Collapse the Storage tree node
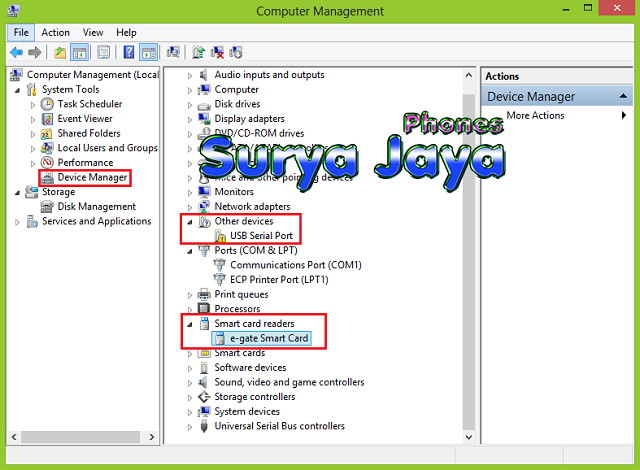 click(17, 192)
